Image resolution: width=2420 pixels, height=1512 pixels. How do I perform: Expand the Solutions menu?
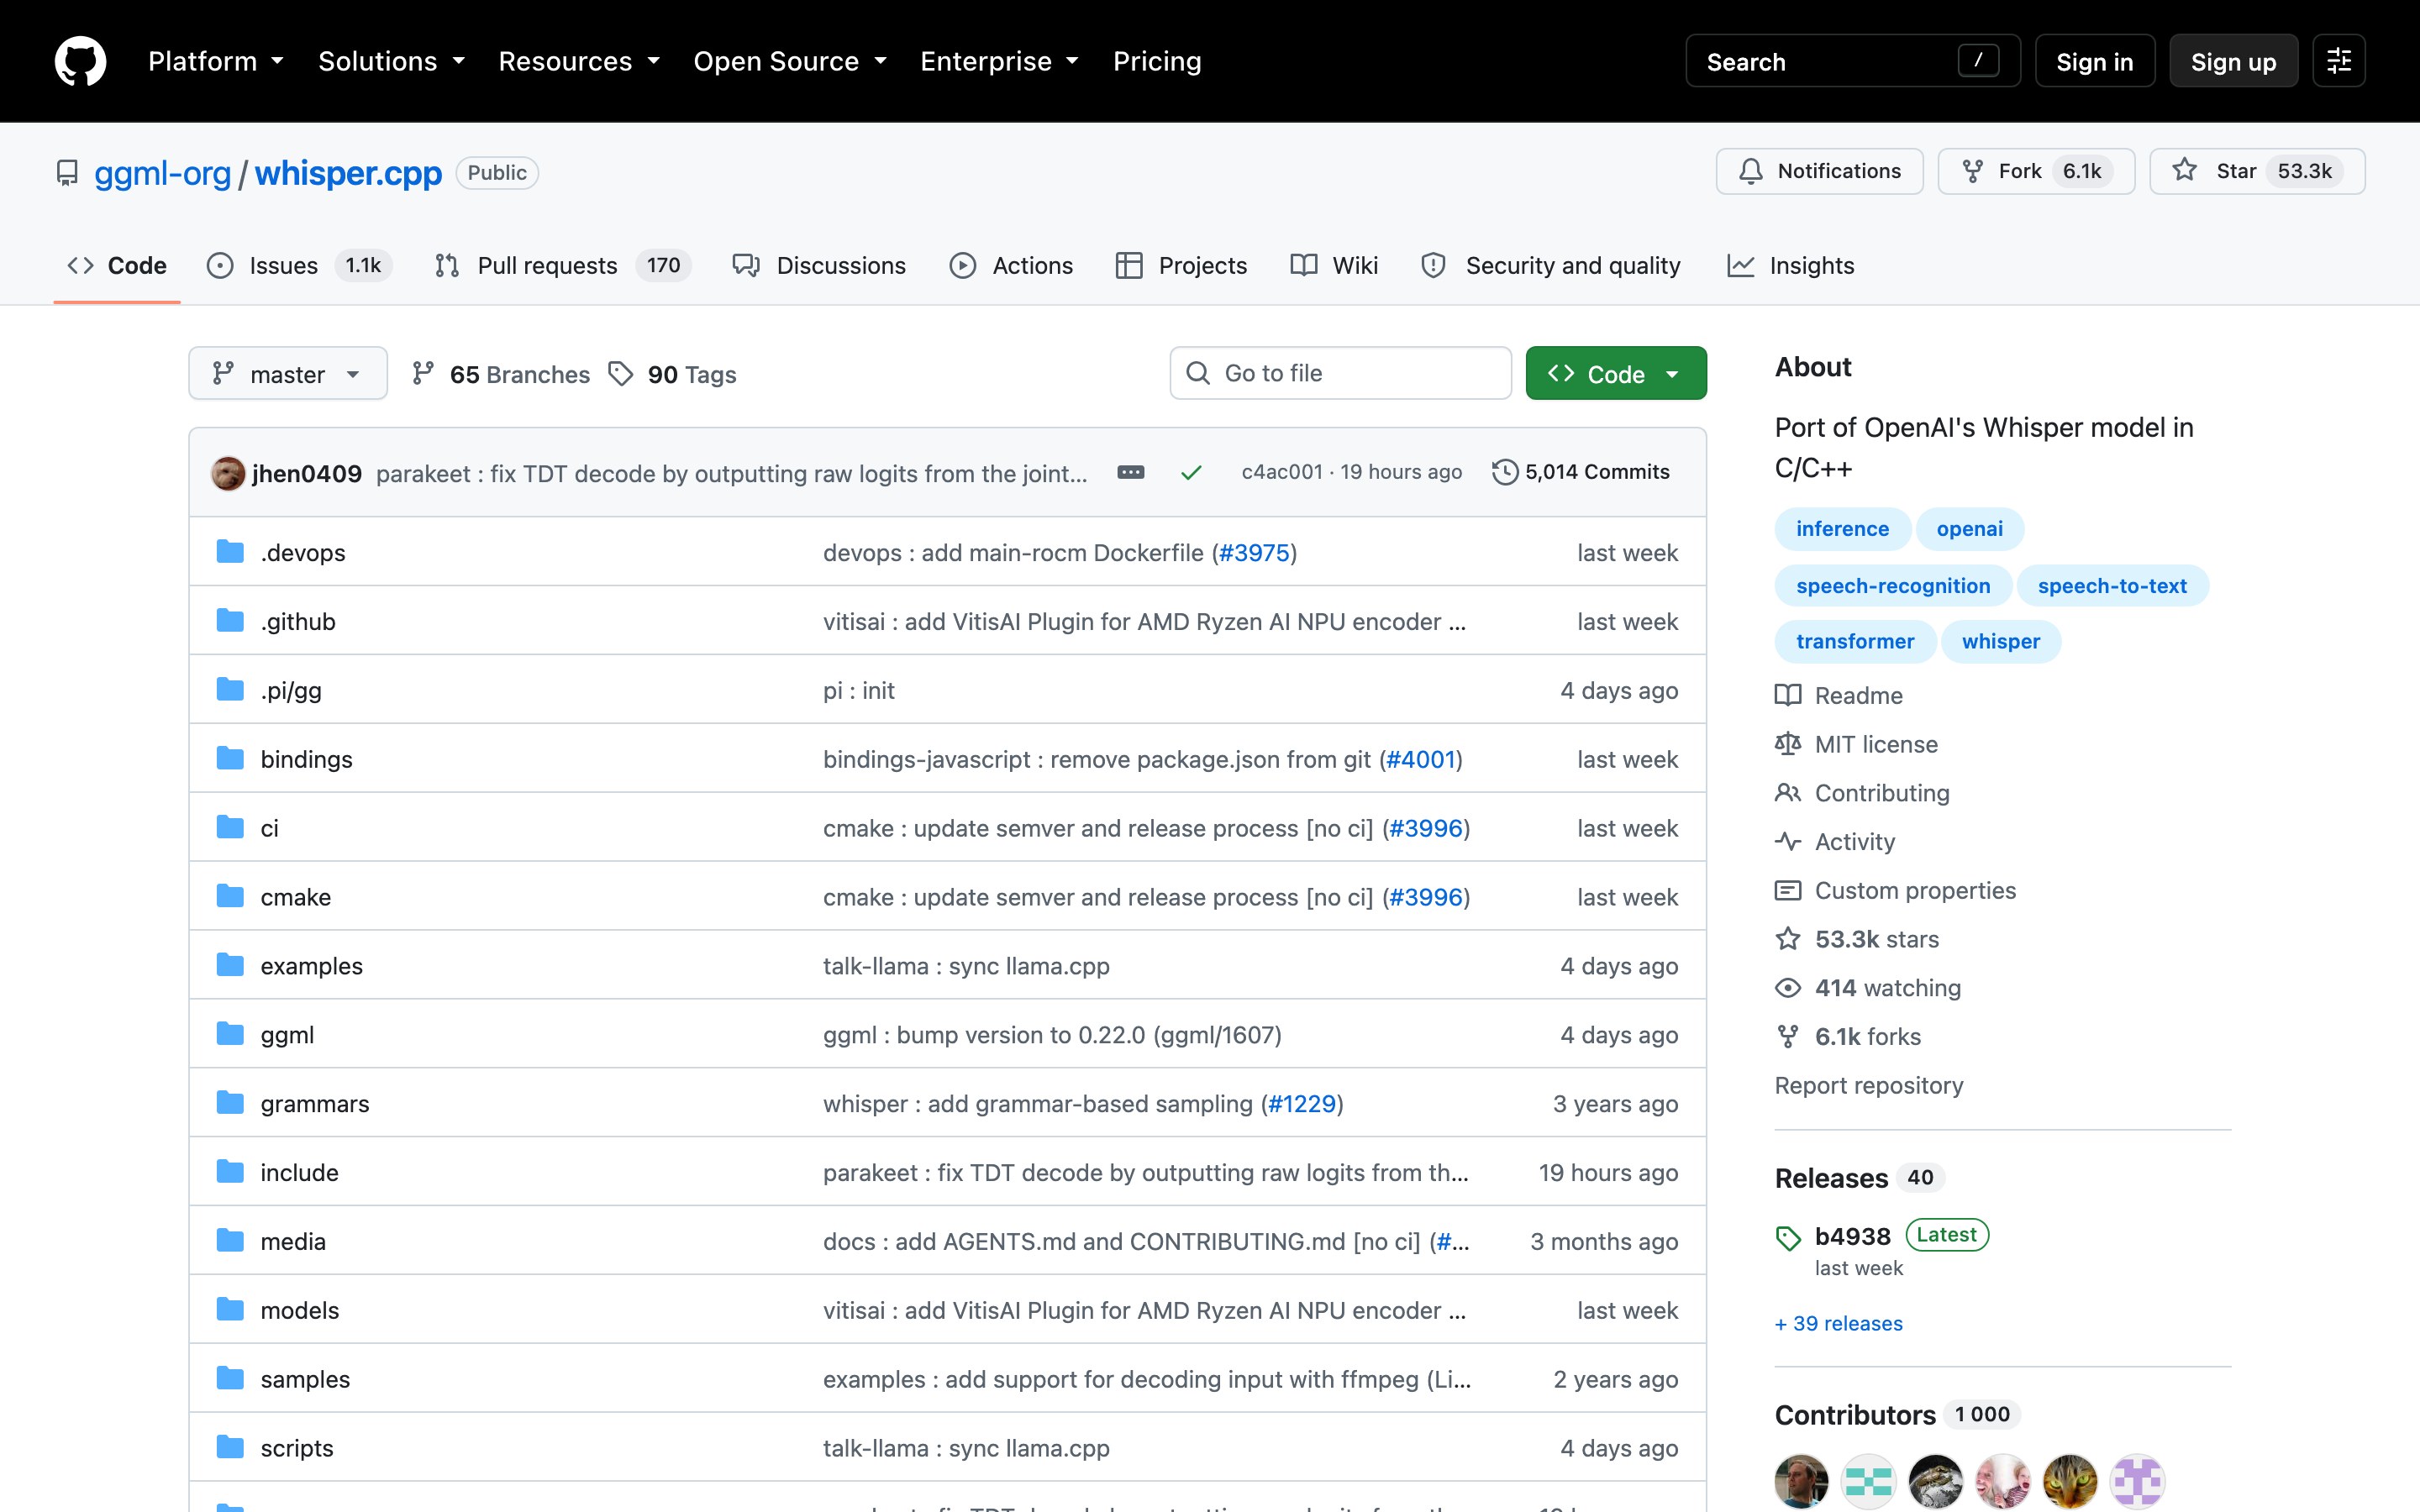click(x=392, y=61)
